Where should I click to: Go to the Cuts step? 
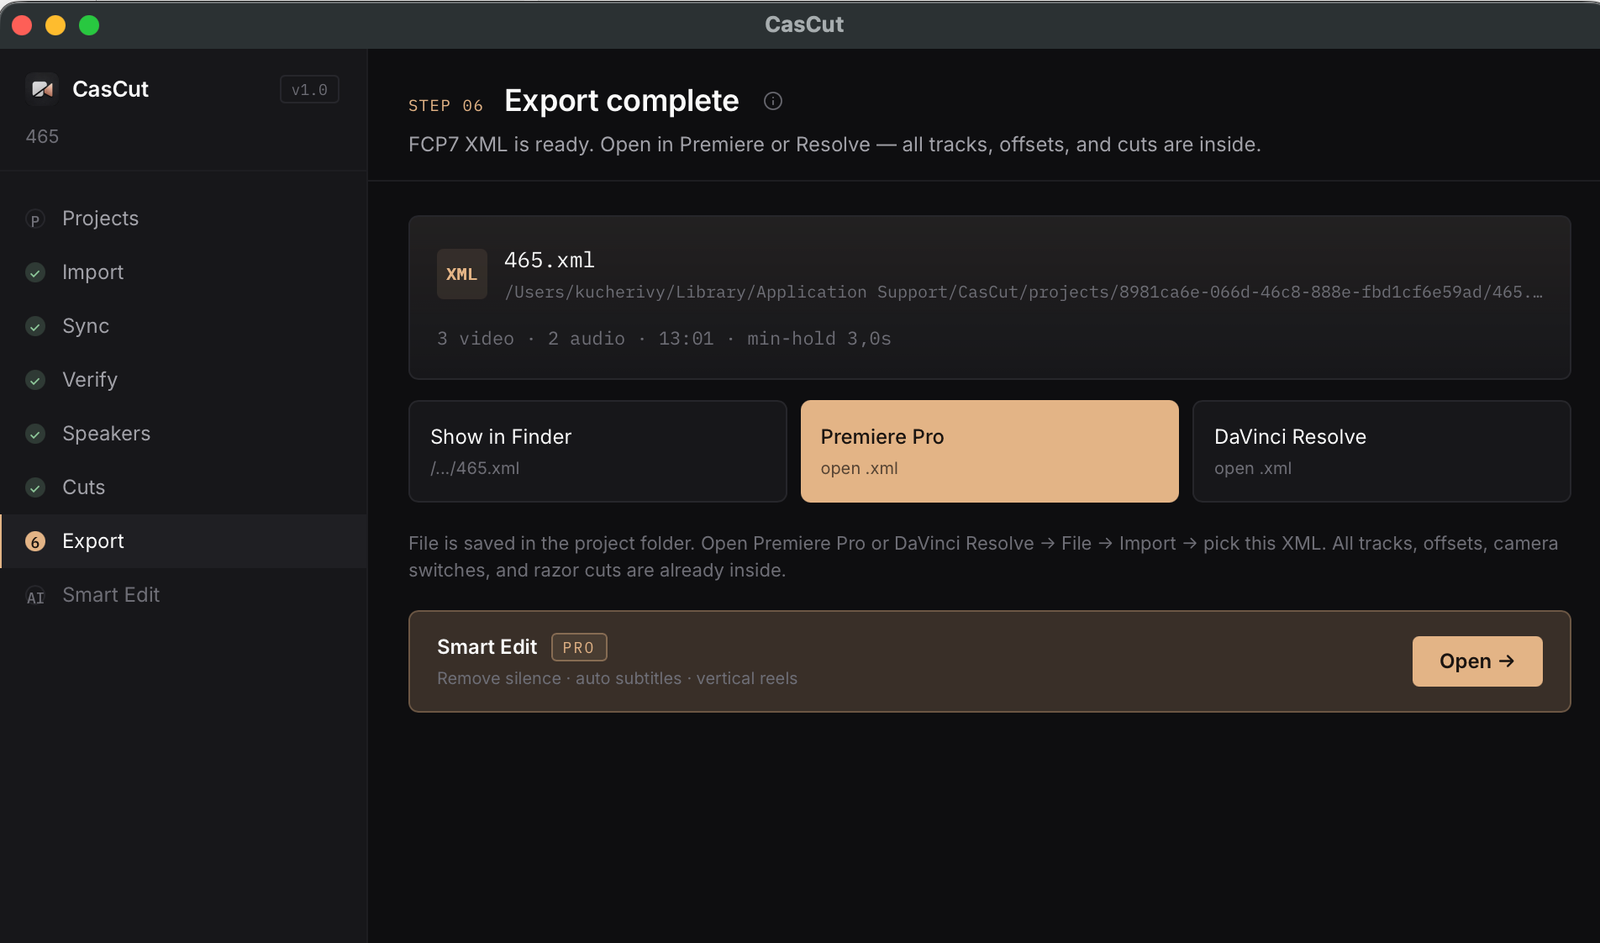pyautogui.click(x=184, y=487)
